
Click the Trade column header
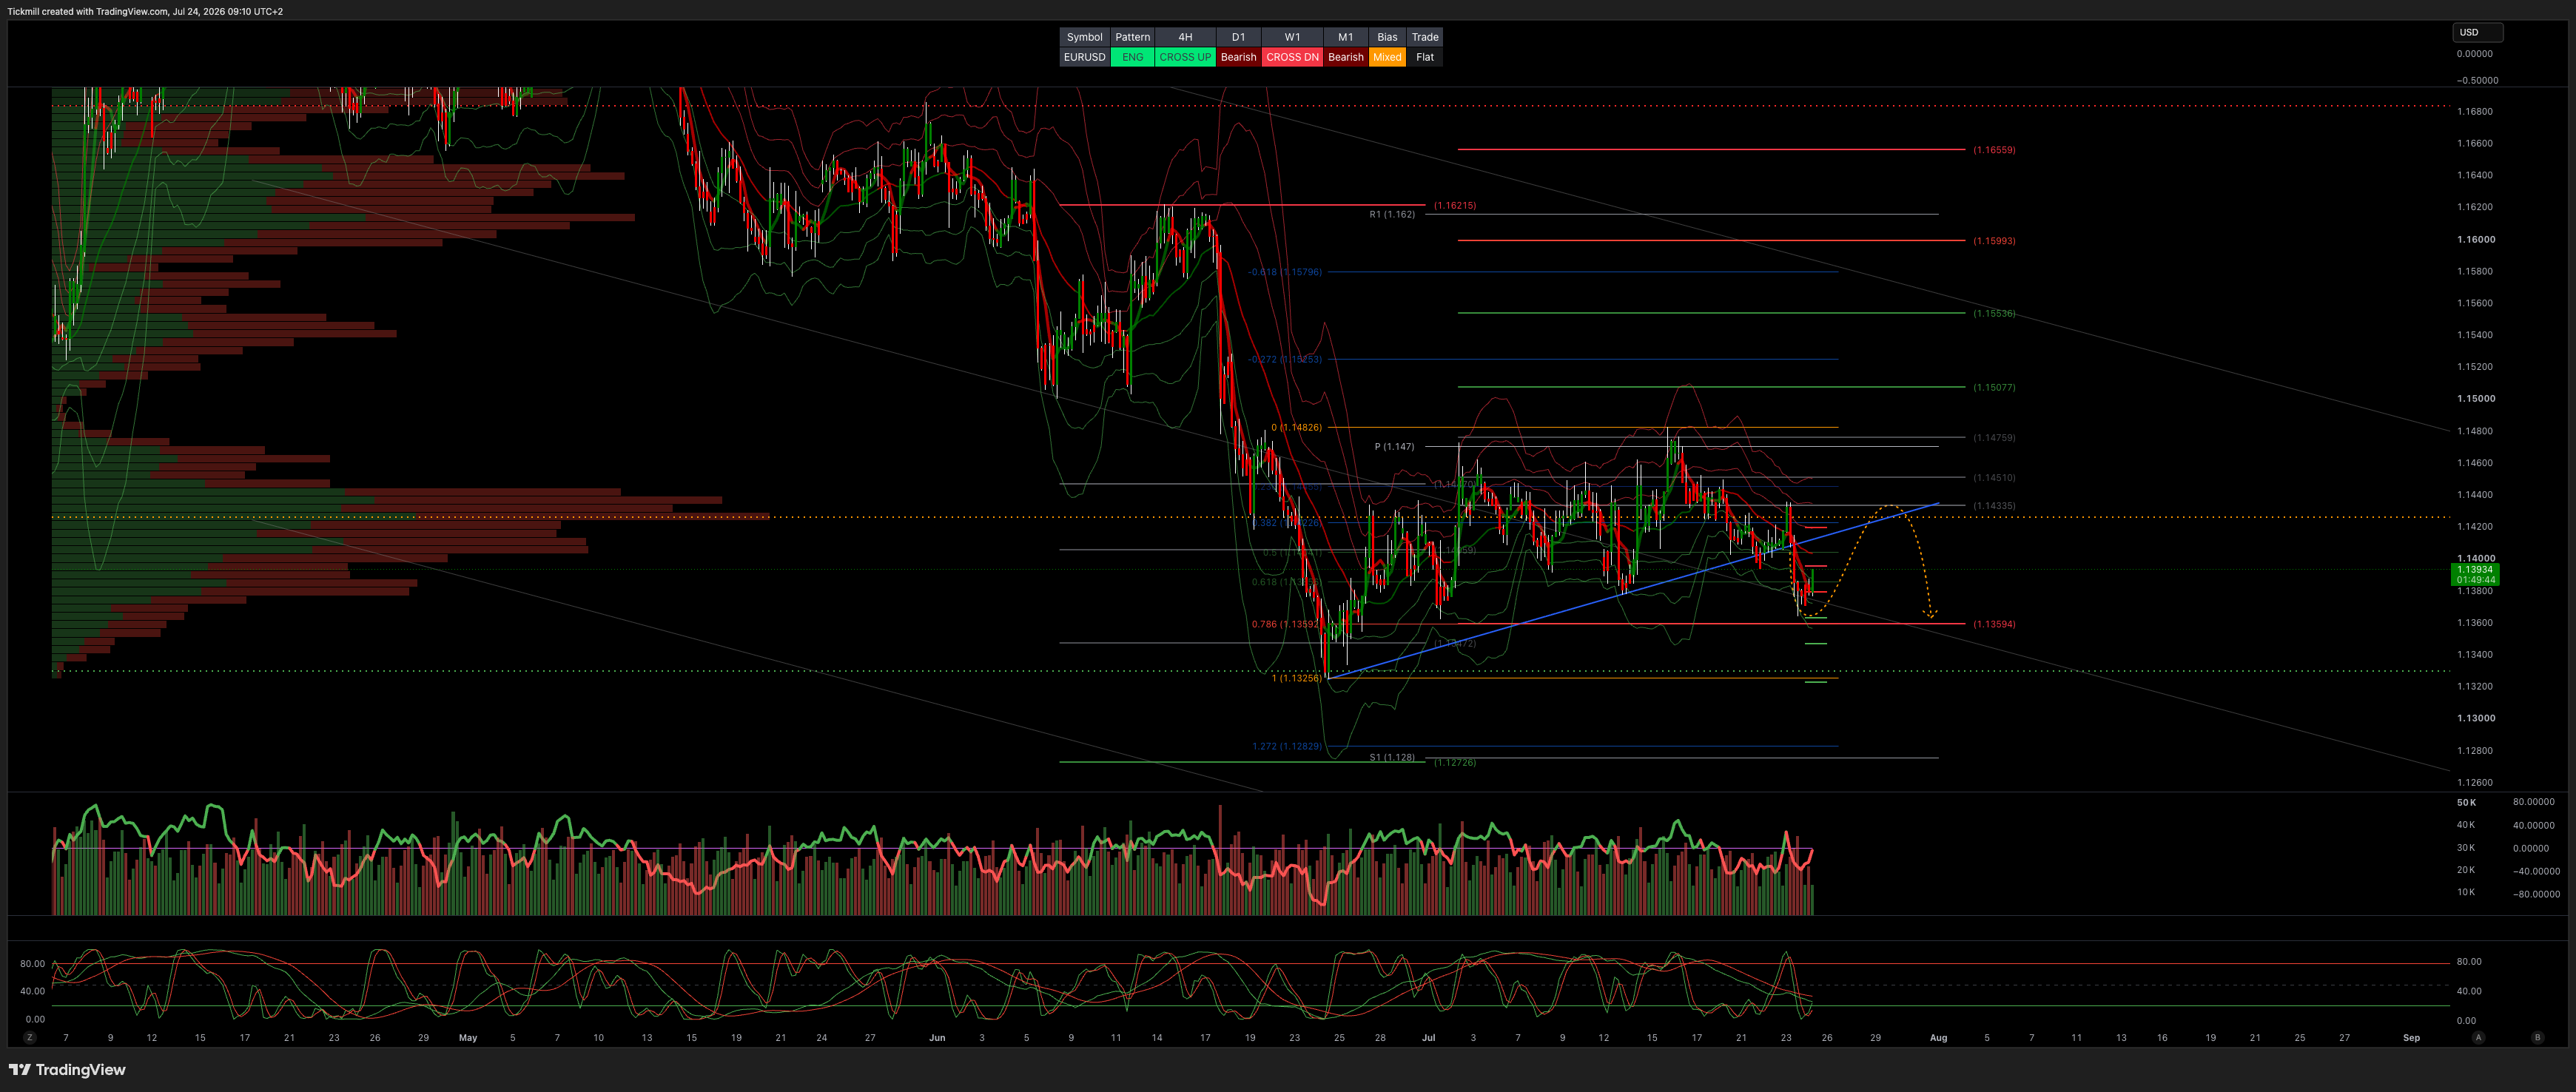[x=1425, y=37]
